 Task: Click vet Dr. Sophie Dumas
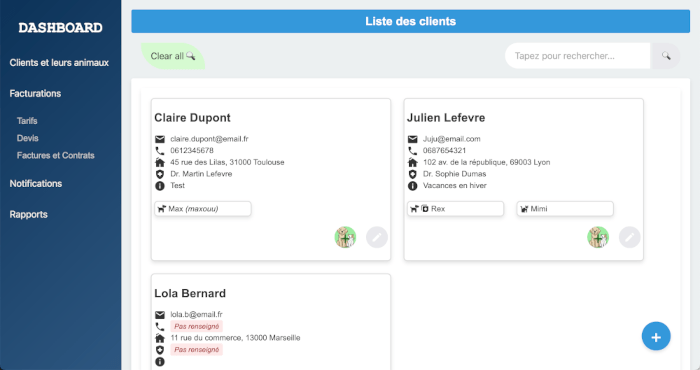(454, 174)
